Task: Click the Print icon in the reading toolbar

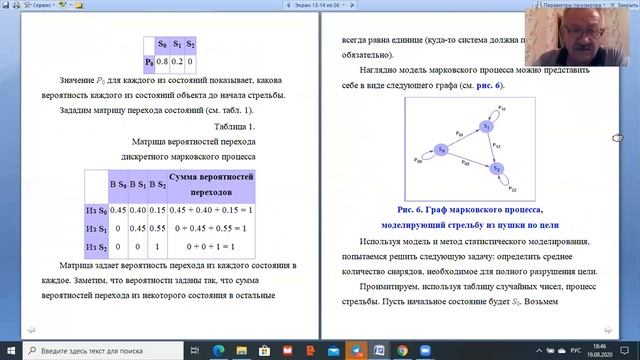Action: [16, 5]
